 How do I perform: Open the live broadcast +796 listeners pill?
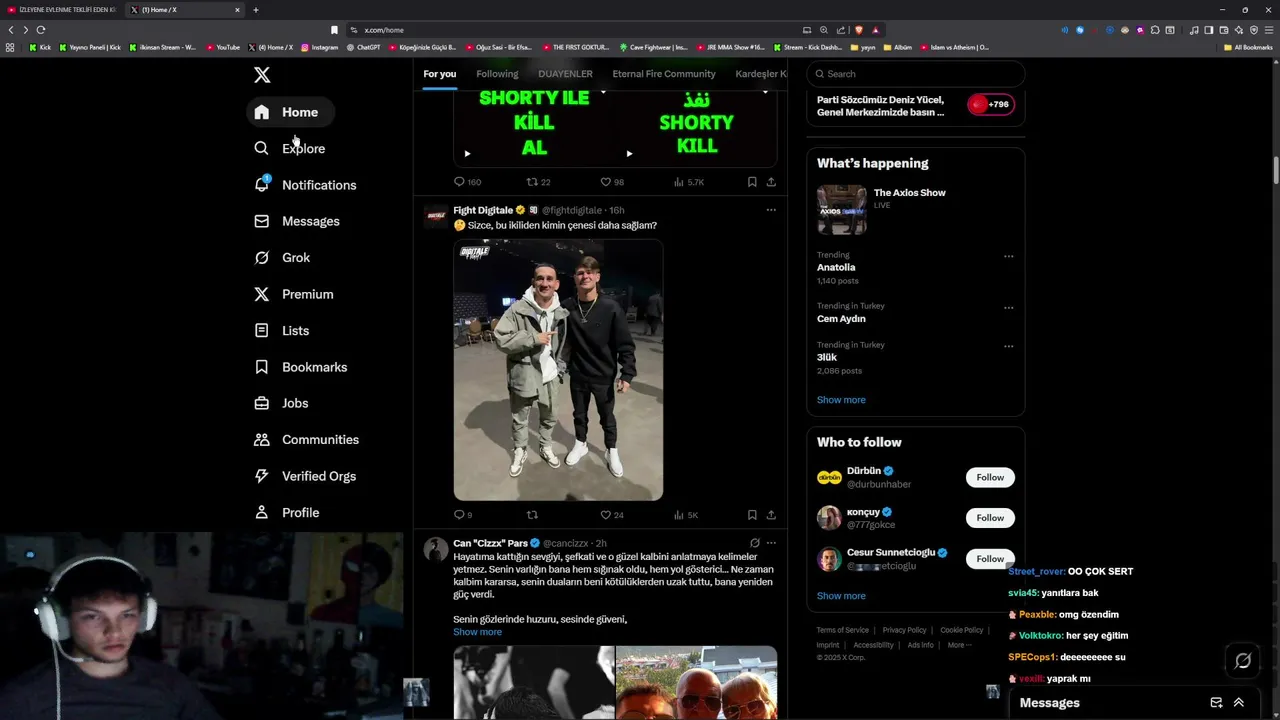(990, 104)
